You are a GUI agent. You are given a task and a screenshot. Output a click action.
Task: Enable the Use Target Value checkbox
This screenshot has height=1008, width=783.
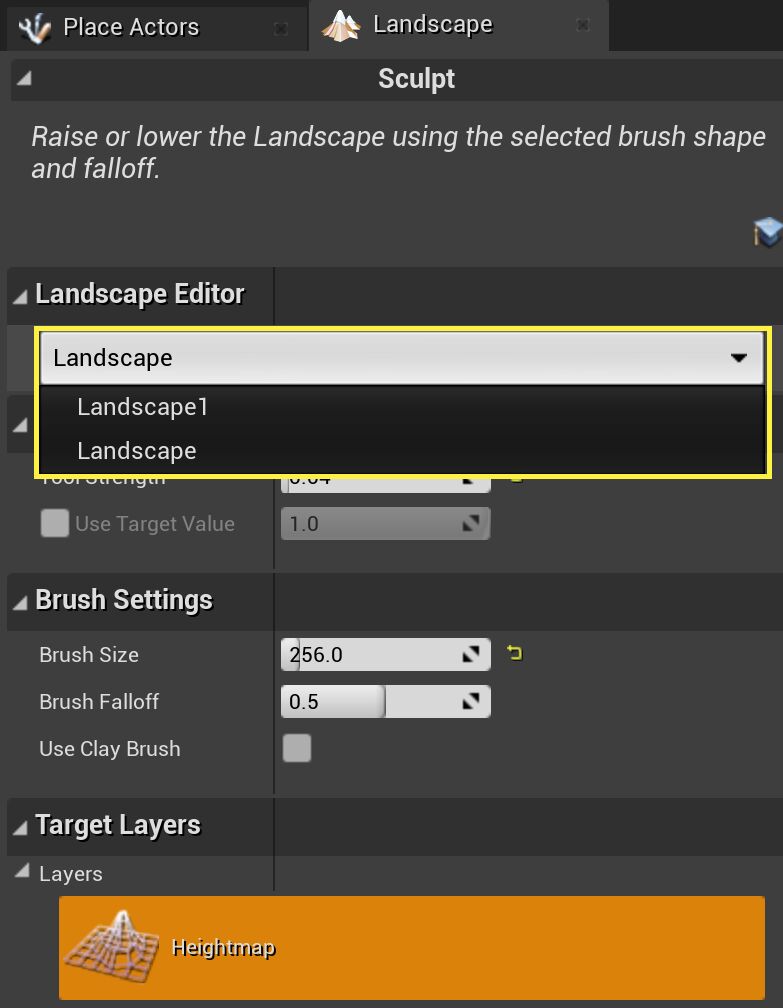pos(55,523)
